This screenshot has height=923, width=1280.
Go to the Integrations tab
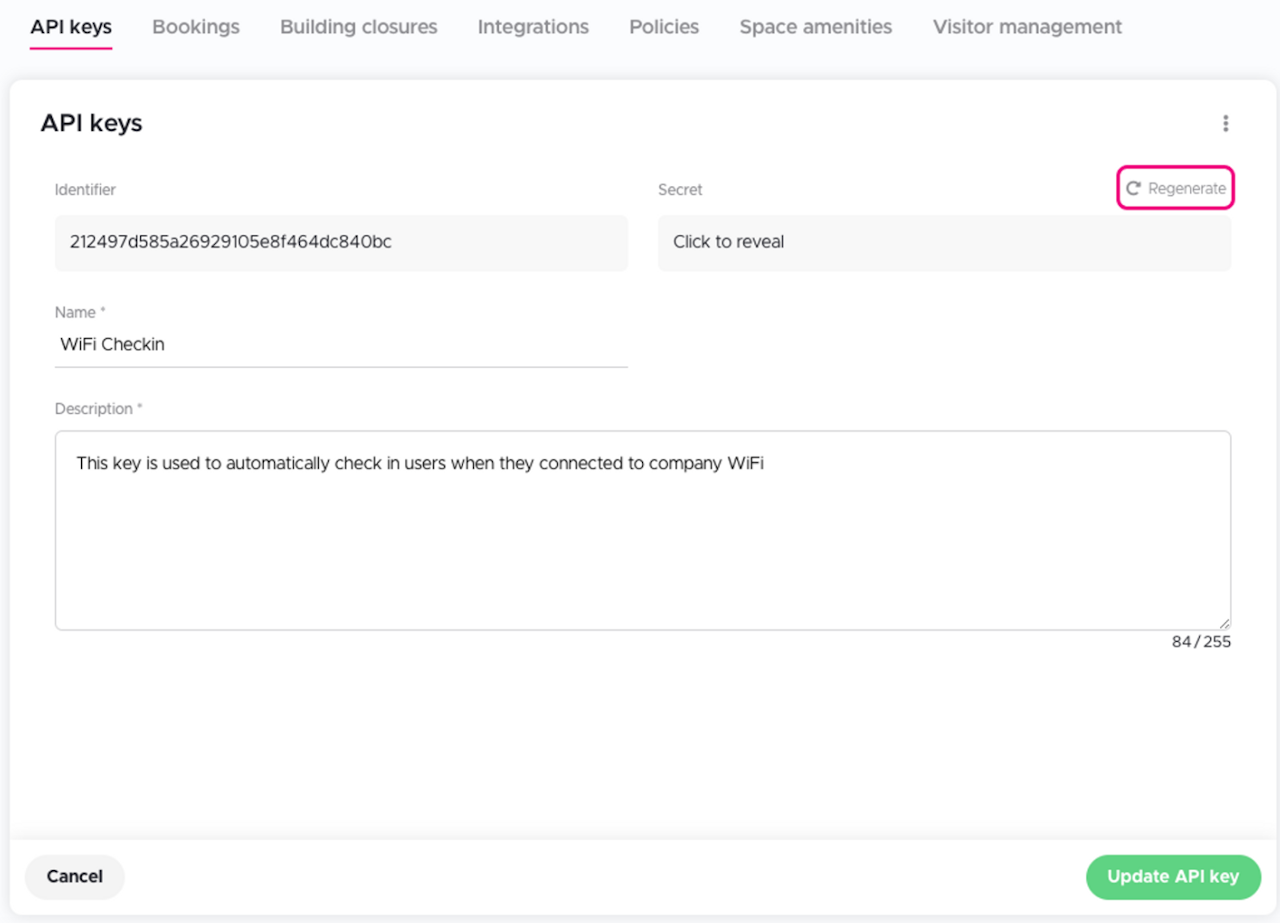tap(533, 27)
